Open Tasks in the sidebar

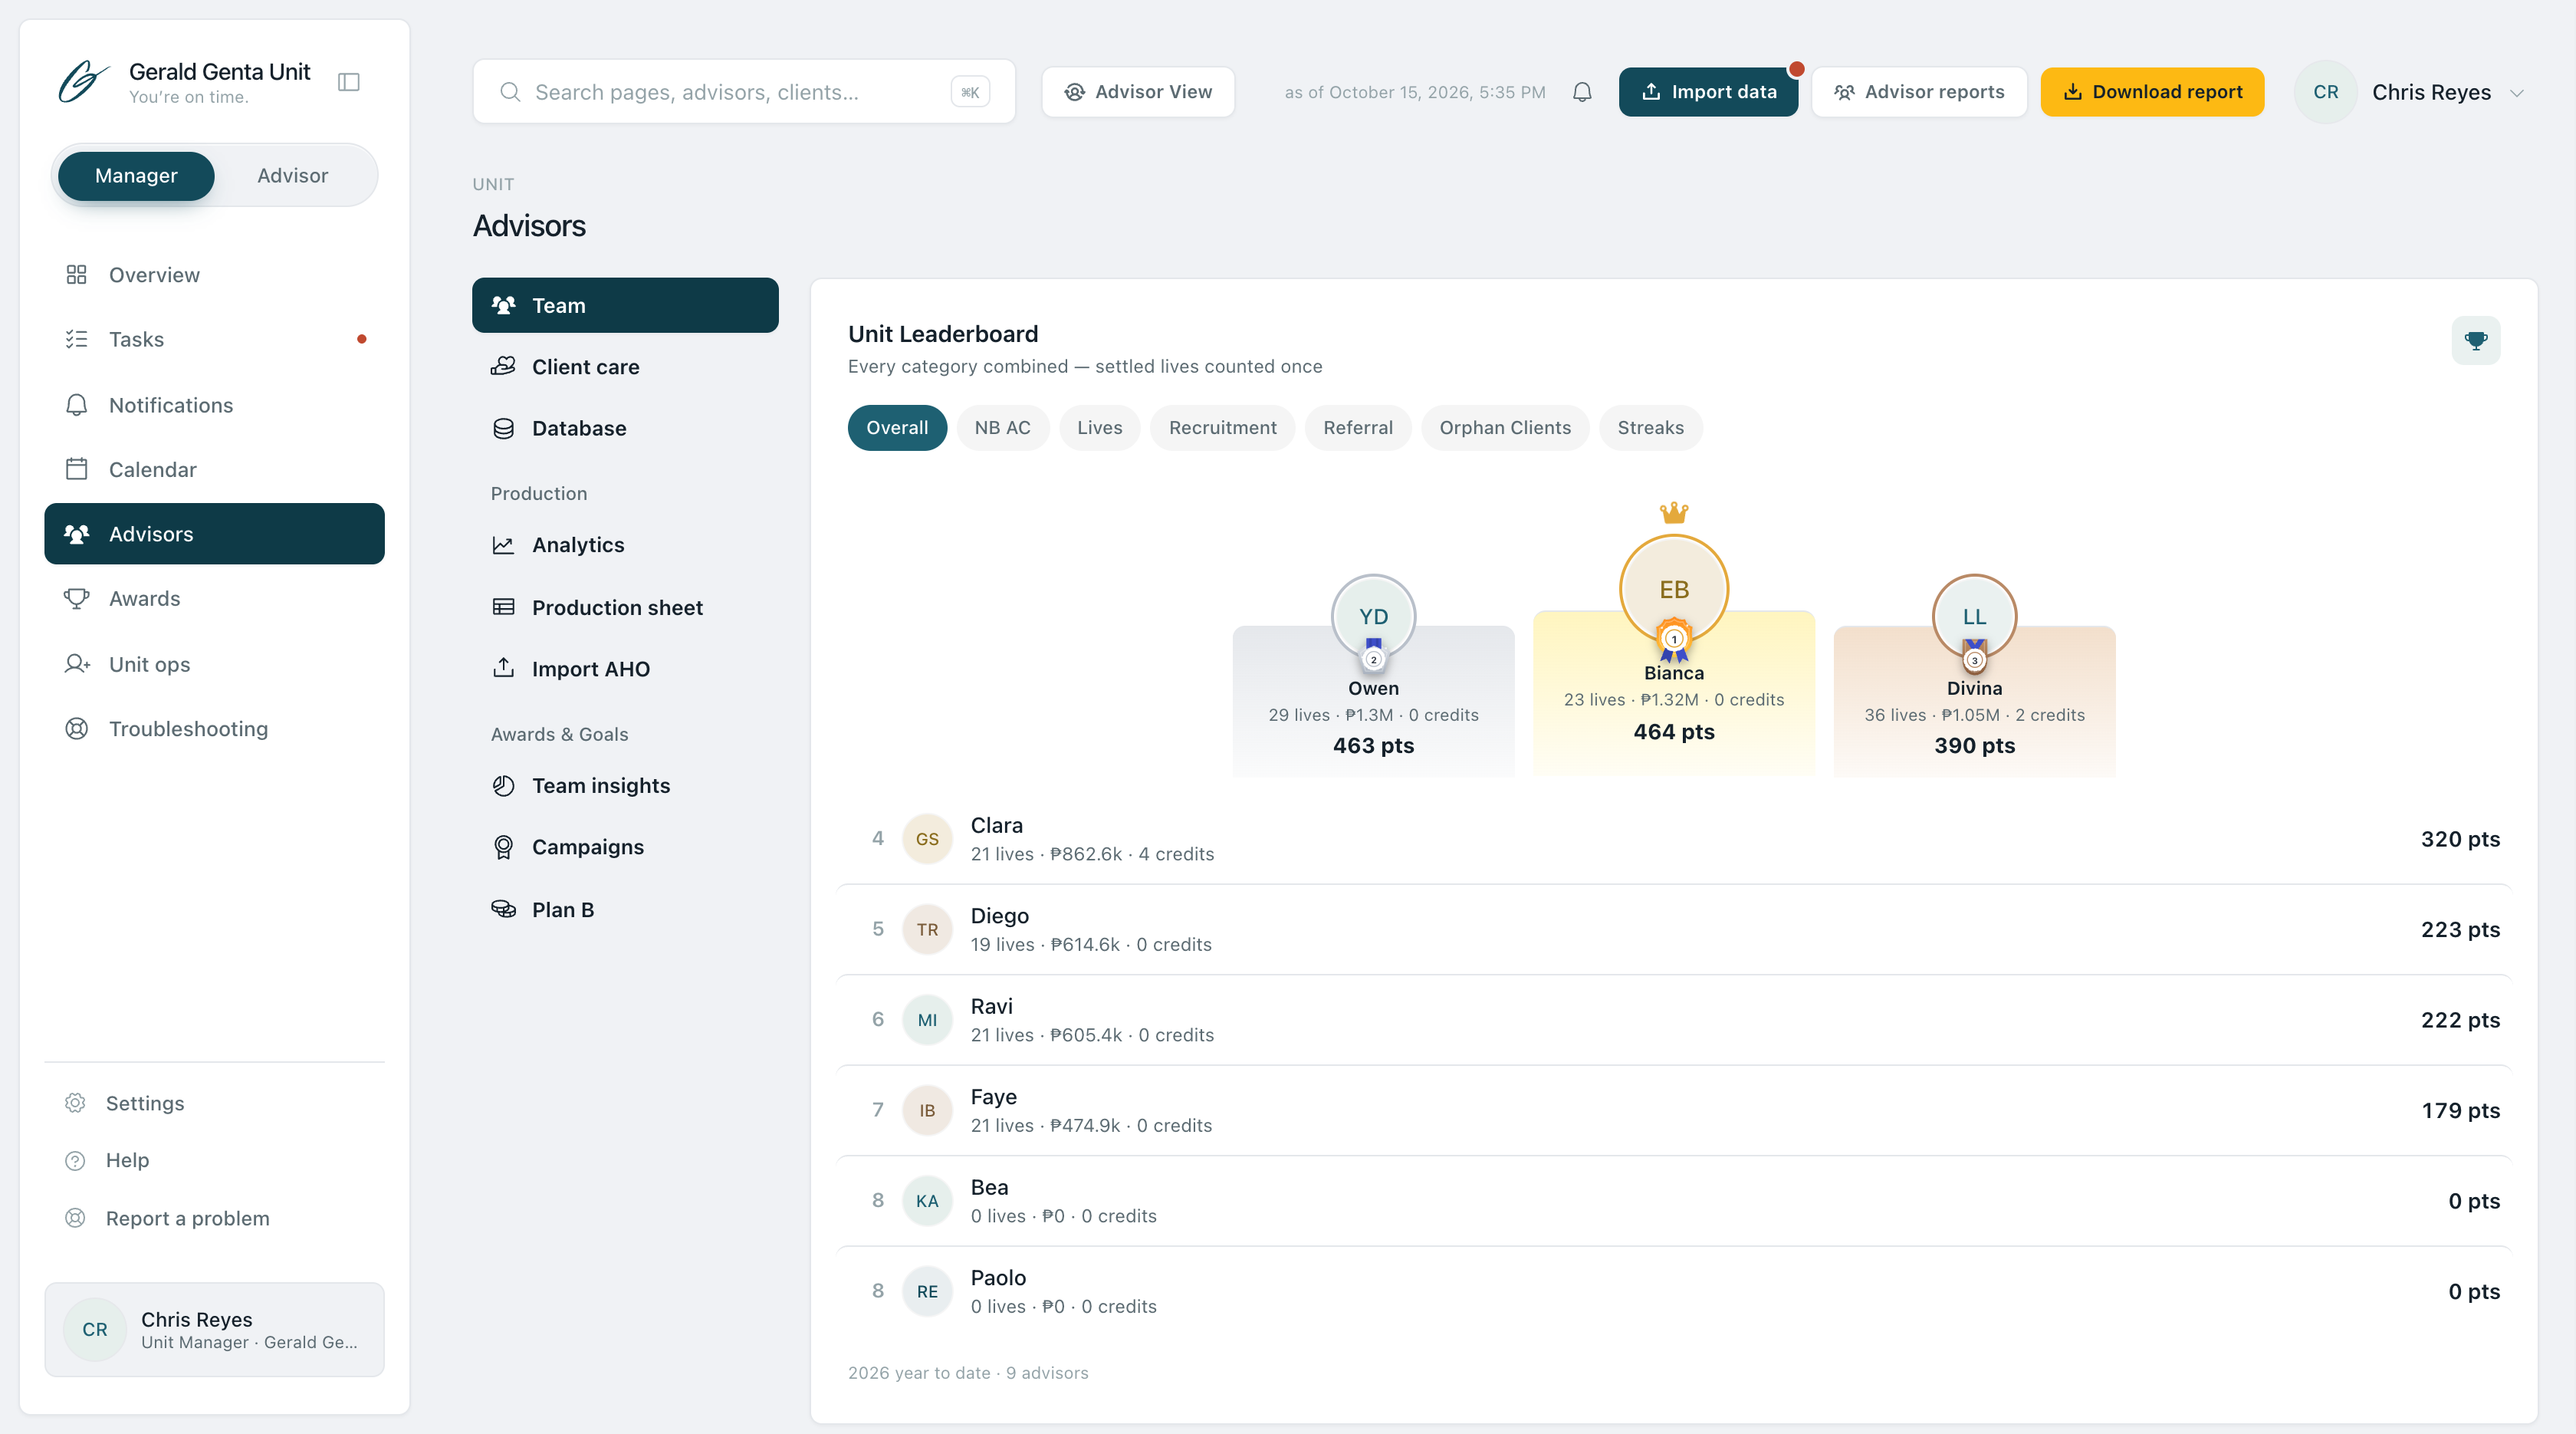coord(214,339)
